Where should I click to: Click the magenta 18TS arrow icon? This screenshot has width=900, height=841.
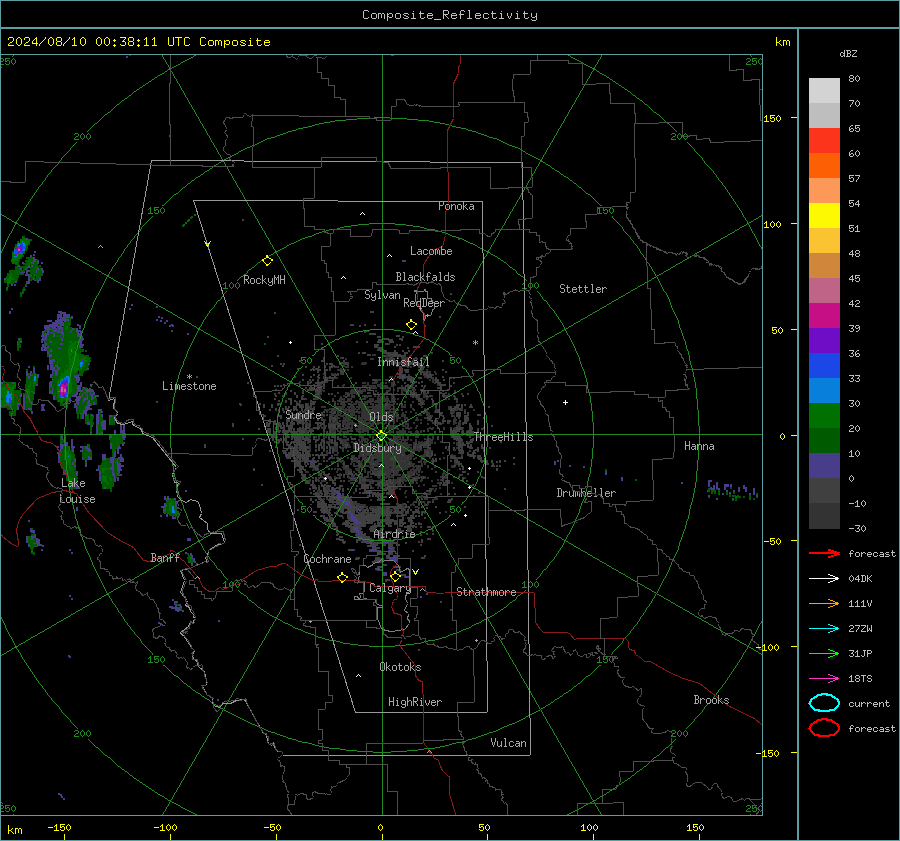pos(824,679)
